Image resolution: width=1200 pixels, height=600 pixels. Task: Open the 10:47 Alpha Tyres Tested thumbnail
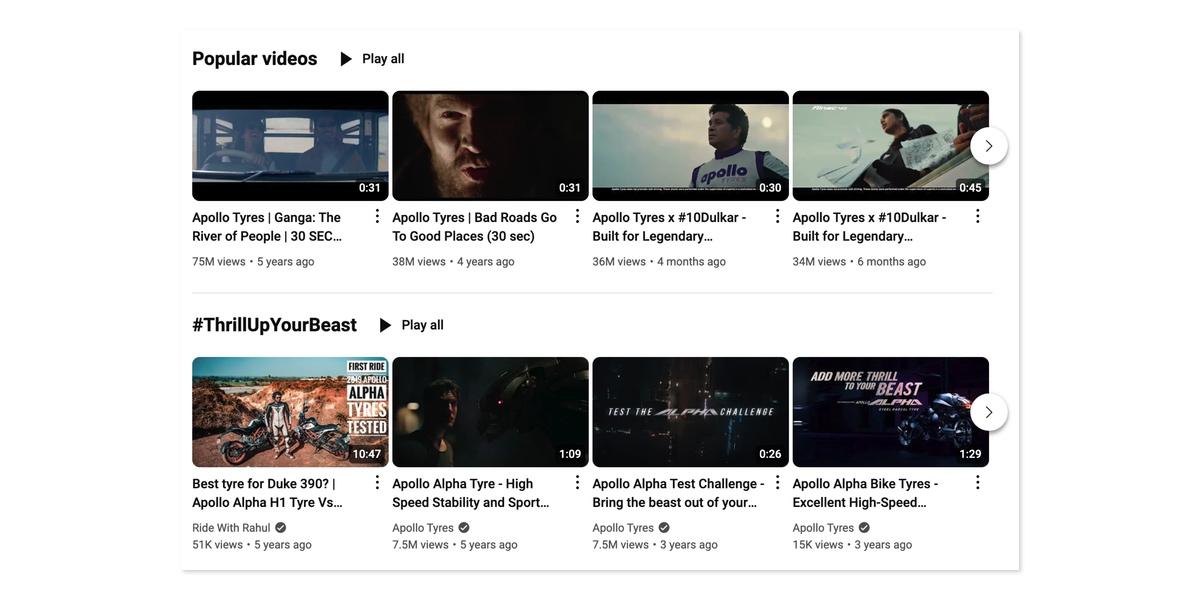[290, 412]
